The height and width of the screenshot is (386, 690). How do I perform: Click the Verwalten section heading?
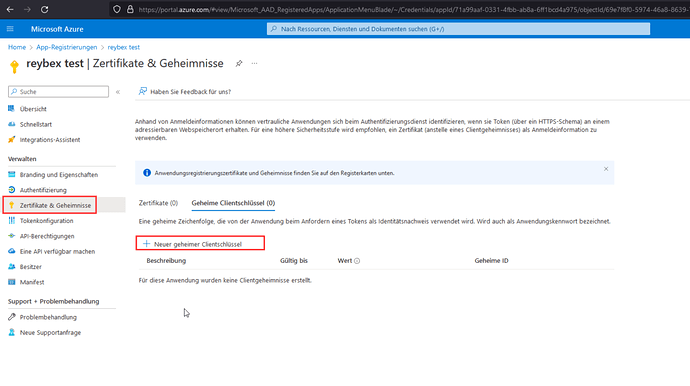[x=22, y=159]
